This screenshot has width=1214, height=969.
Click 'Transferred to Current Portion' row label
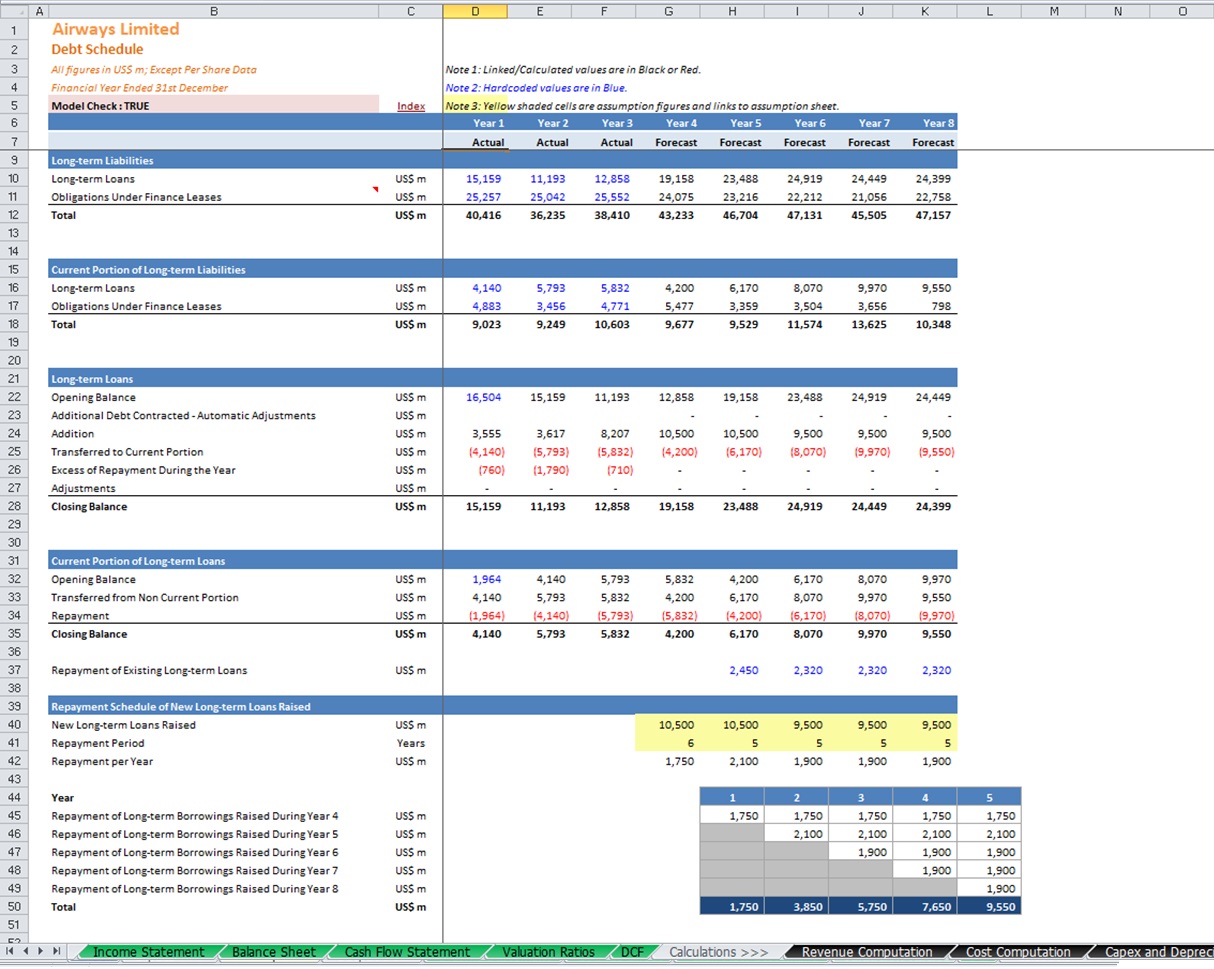click(127, 452)
